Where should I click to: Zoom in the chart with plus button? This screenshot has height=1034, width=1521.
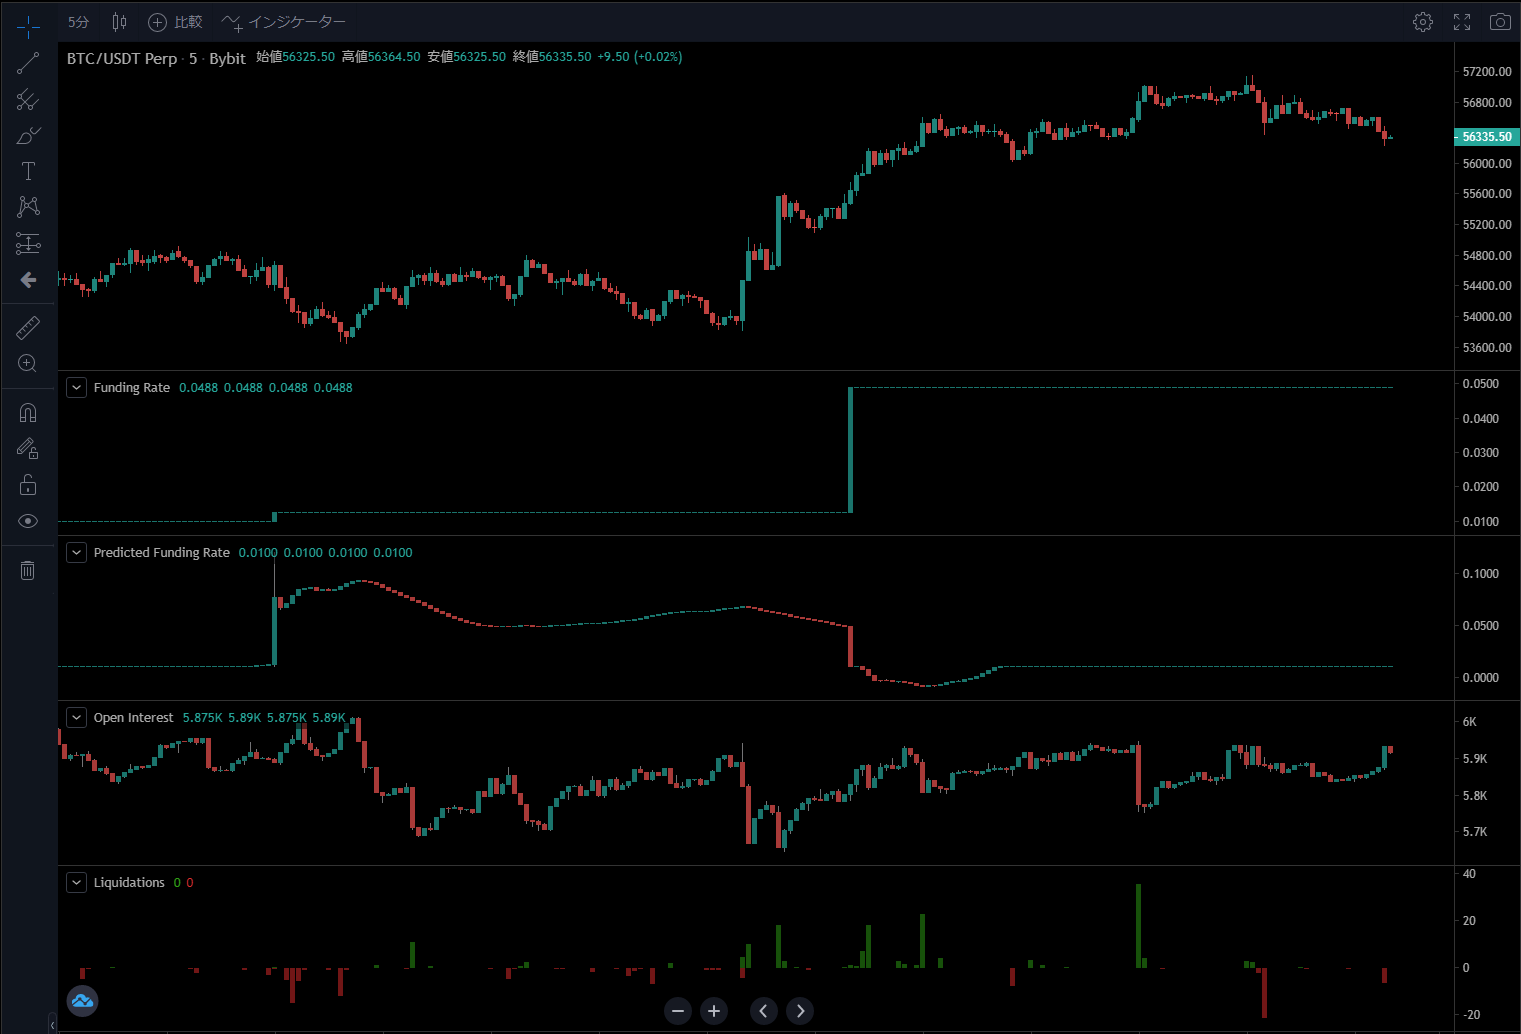tap(714, 1011)
